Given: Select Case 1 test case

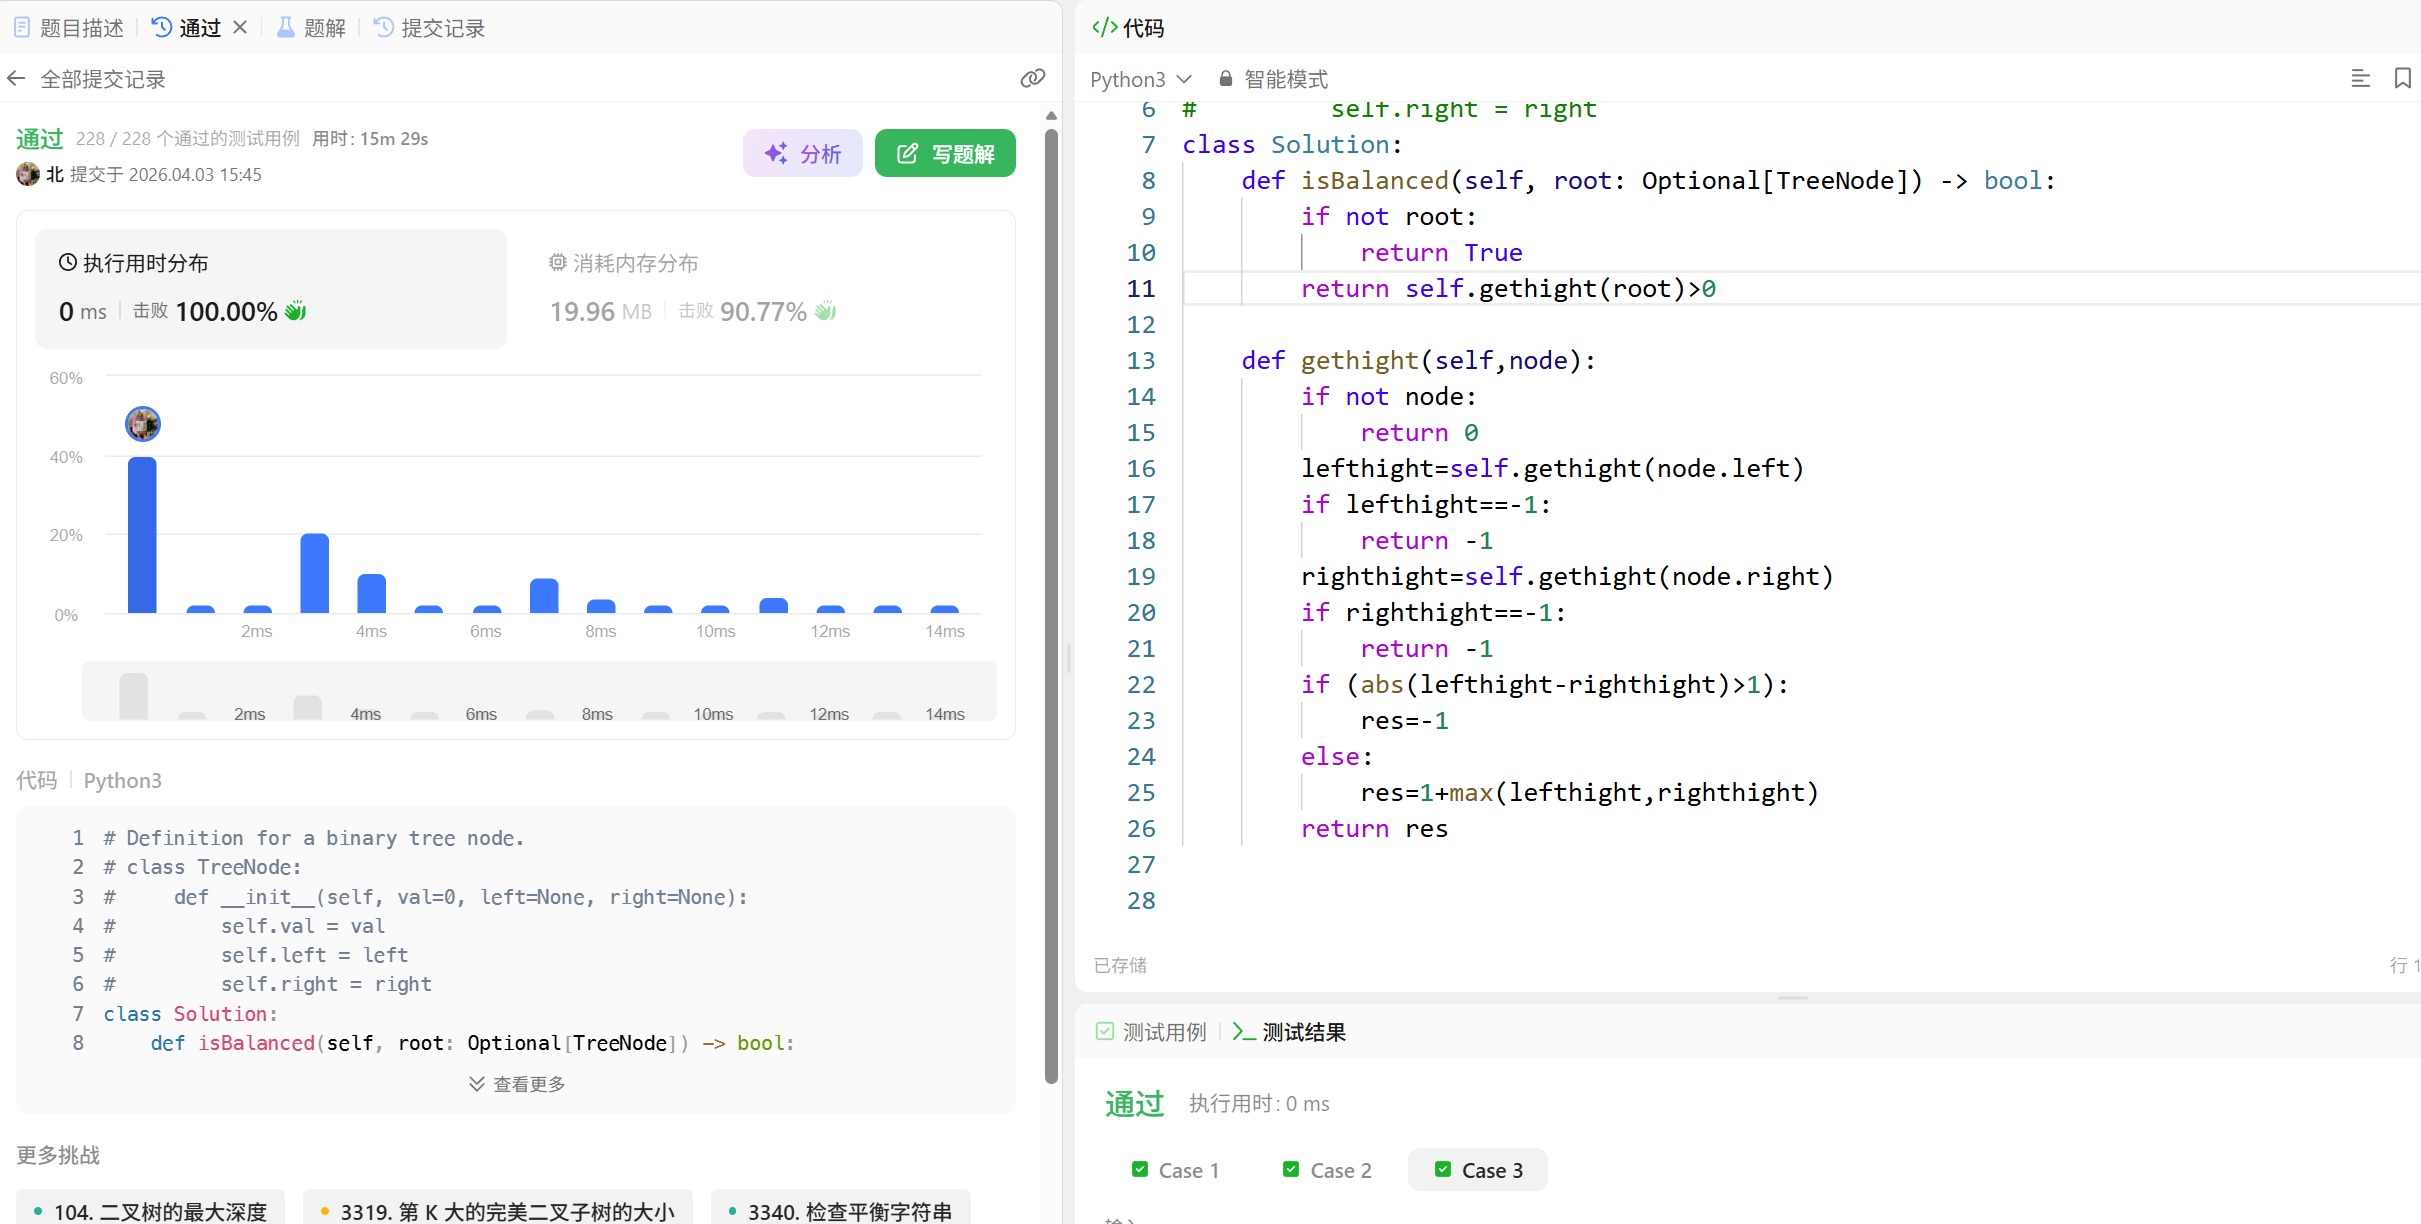Looking at the screenshot, I should [1176, 1170].
